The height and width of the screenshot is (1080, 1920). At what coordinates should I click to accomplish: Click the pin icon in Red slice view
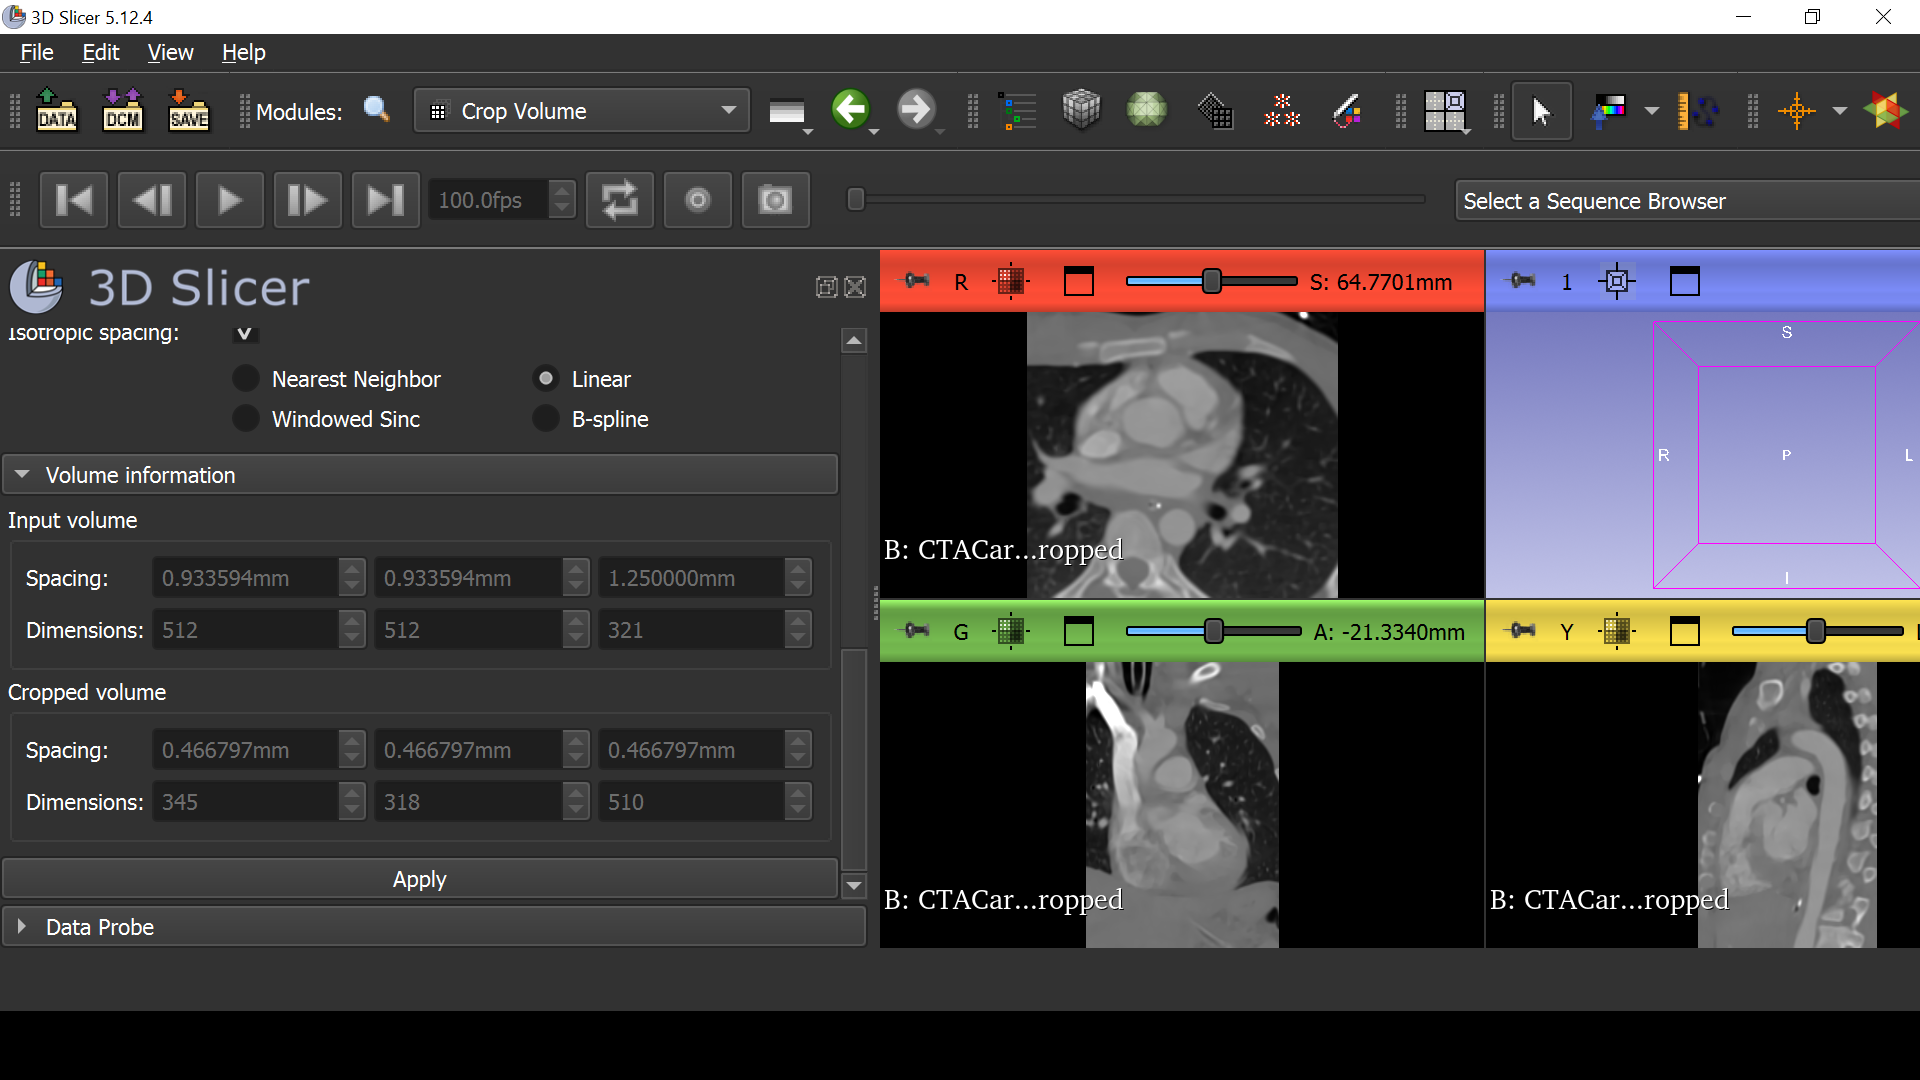point(917,281)
